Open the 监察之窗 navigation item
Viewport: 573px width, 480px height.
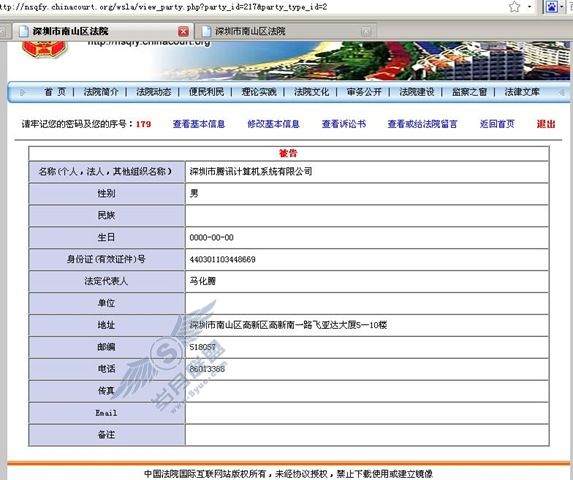[469, 92]
